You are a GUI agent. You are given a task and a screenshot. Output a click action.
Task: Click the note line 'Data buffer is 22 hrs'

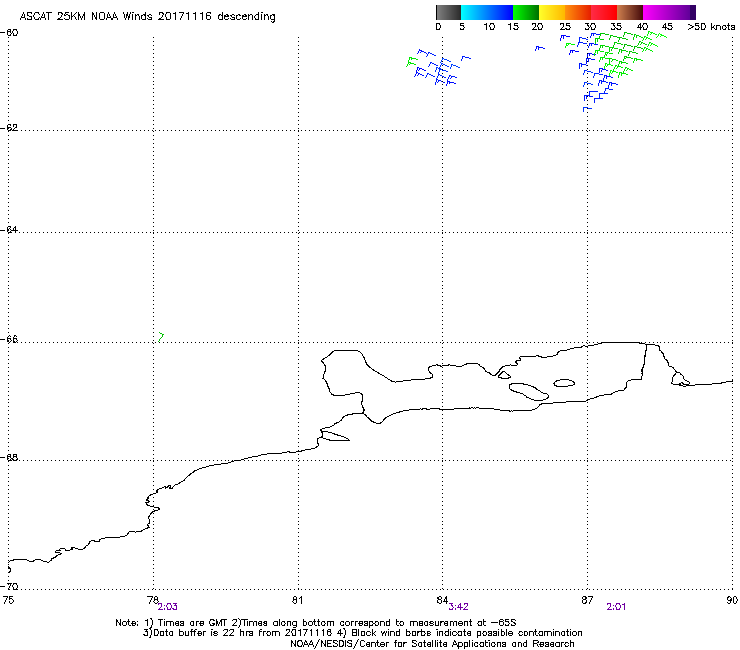(x=362, y=633)
